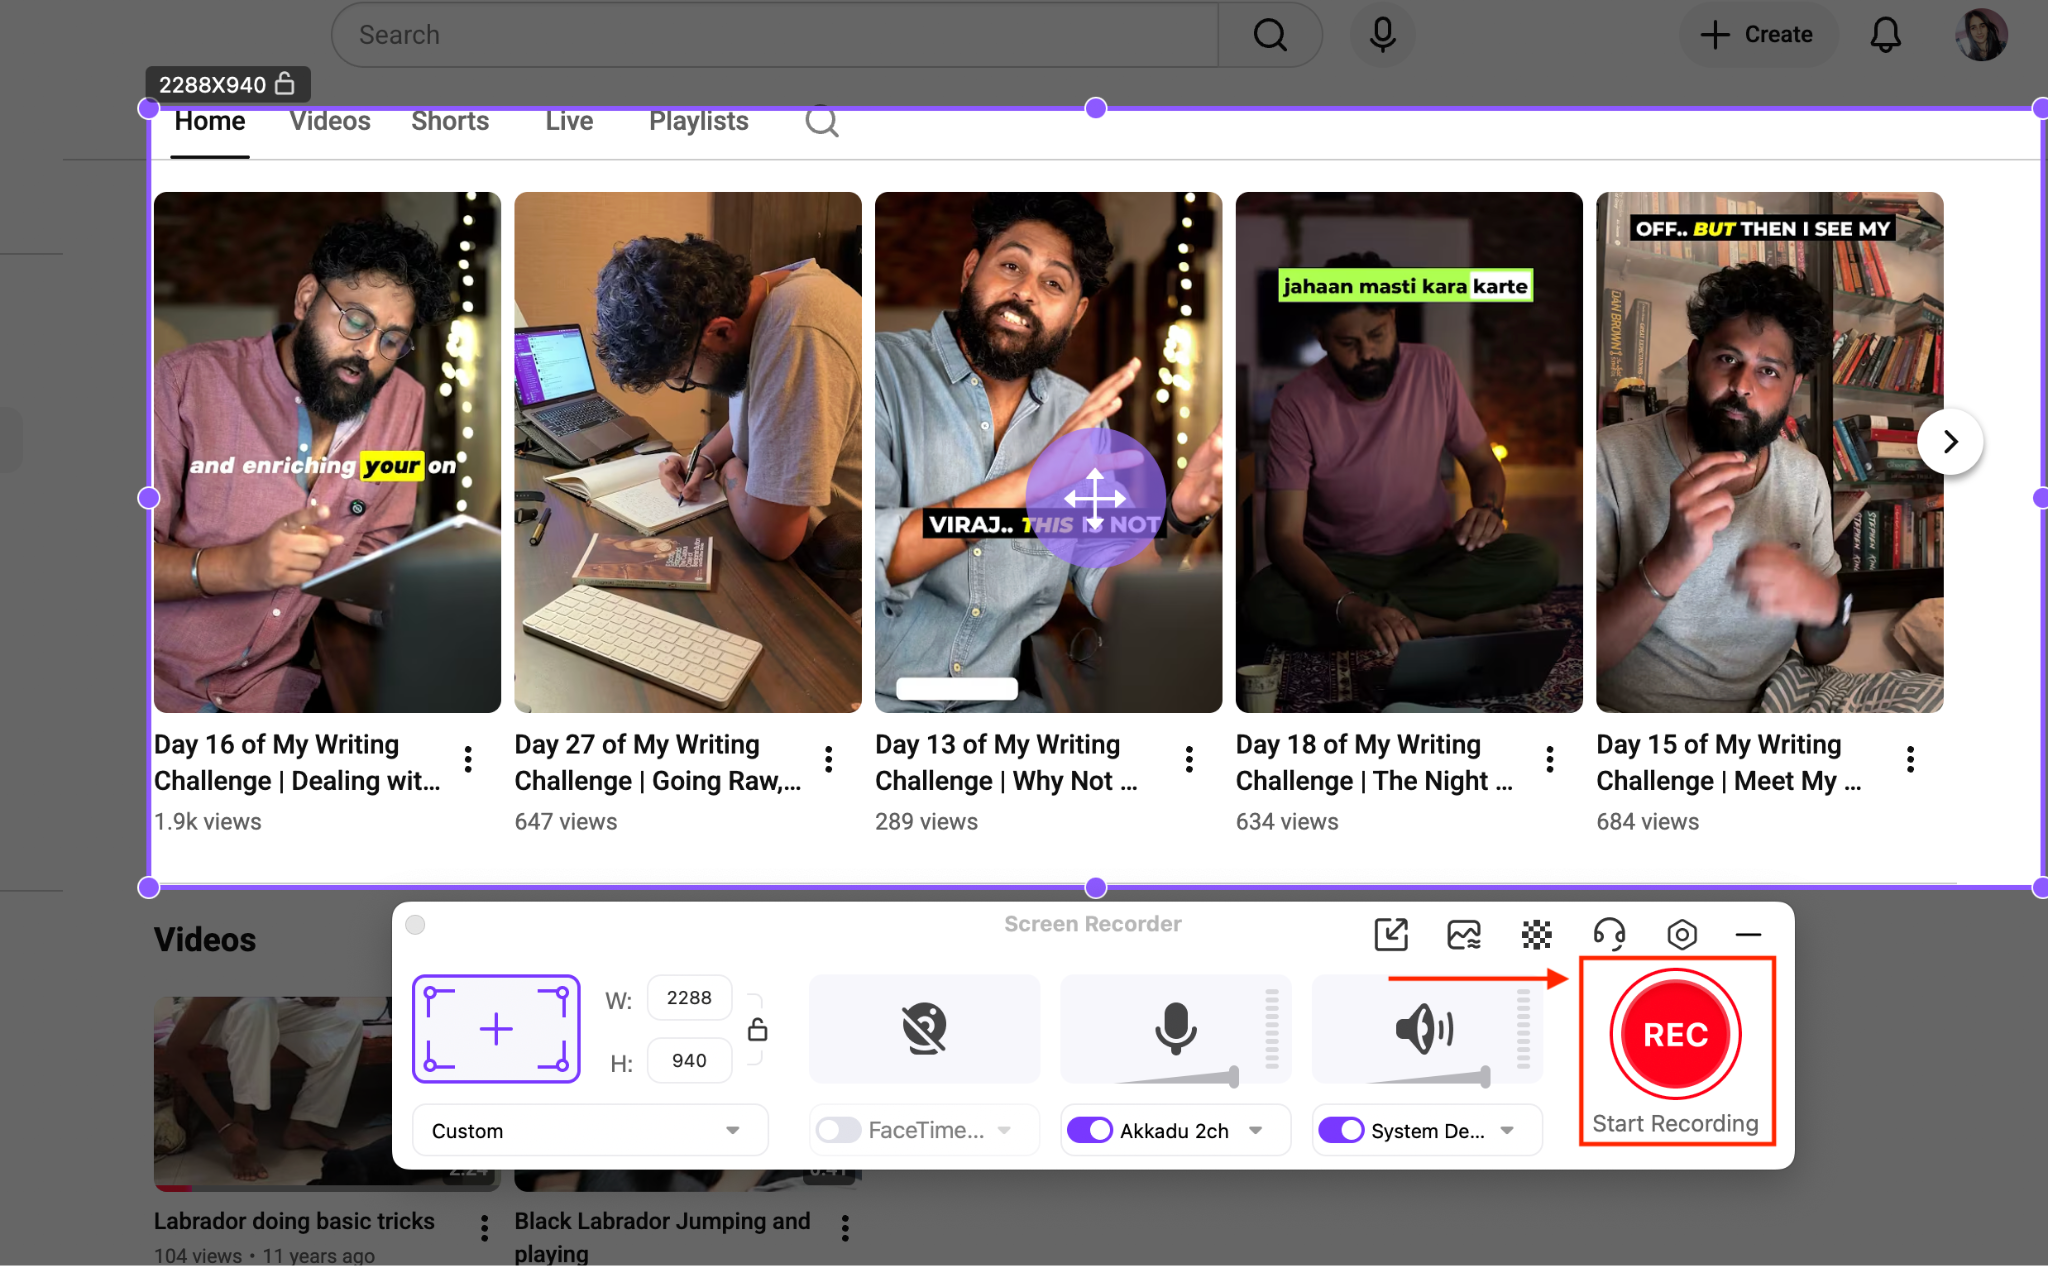
Task: Click the disabled webcam tile
Action: coord(924,1029)
